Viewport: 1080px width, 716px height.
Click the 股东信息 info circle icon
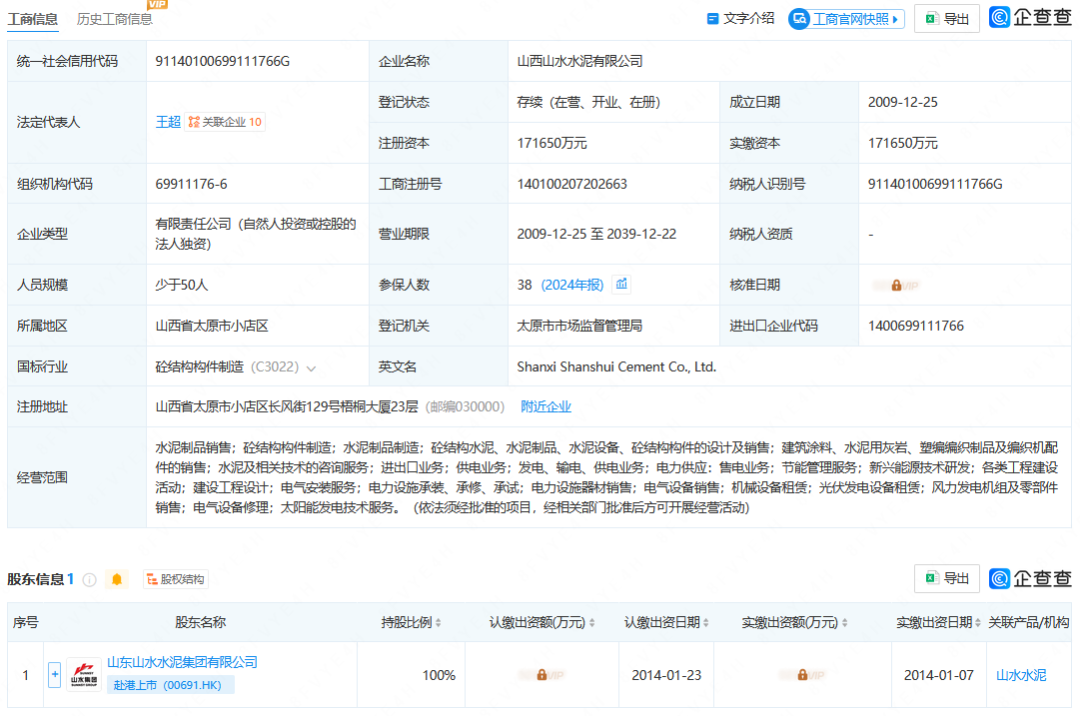pos(90,580)
